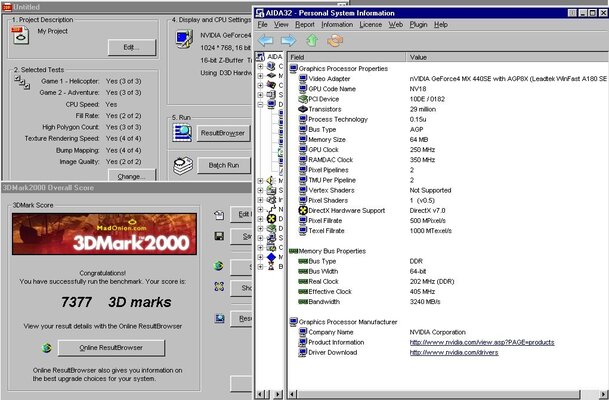Select the Texel Fillrate row
609x400 pixels.
[x=449, y=231]
